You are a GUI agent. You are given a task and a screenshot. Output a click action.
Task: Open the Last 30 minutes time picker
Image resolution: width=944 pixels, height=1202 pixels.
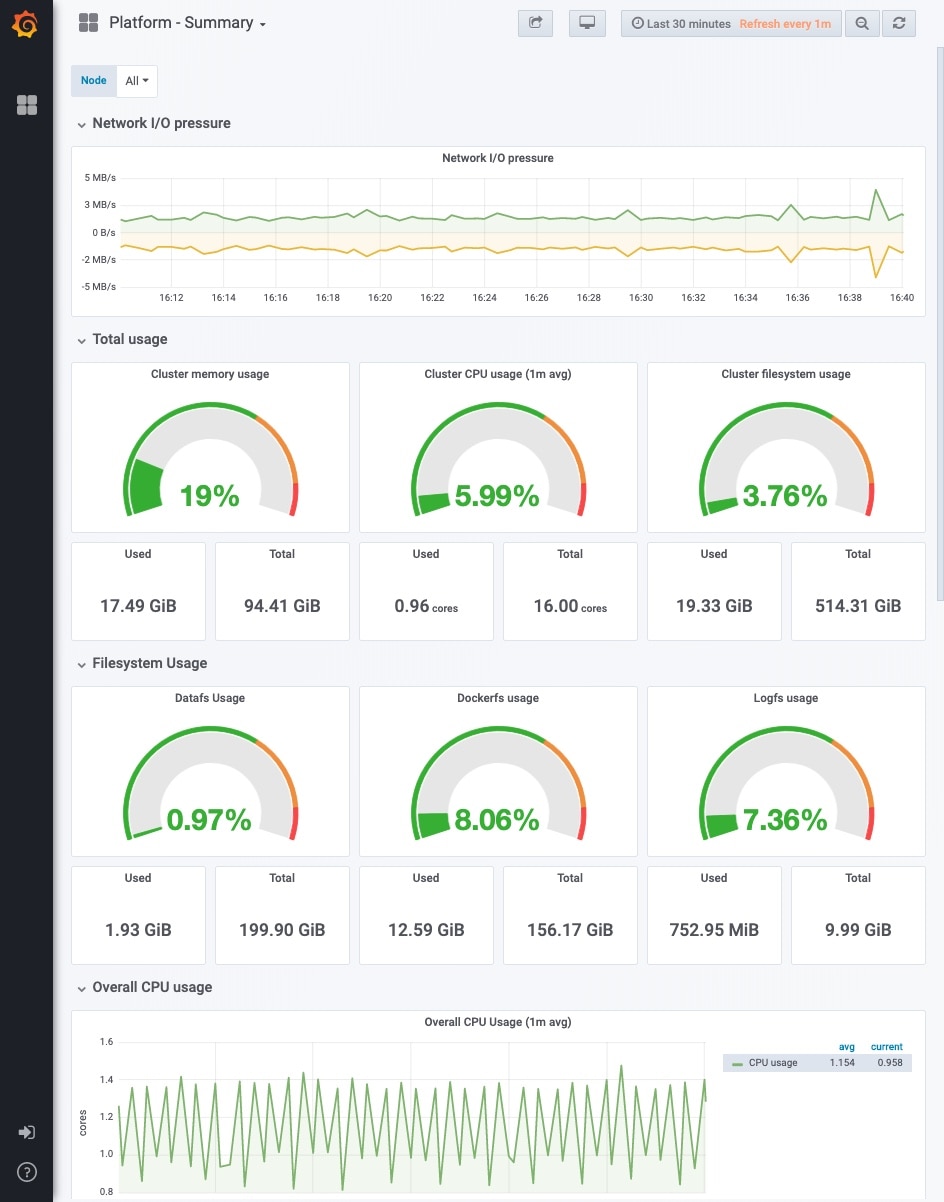[731, 23]
